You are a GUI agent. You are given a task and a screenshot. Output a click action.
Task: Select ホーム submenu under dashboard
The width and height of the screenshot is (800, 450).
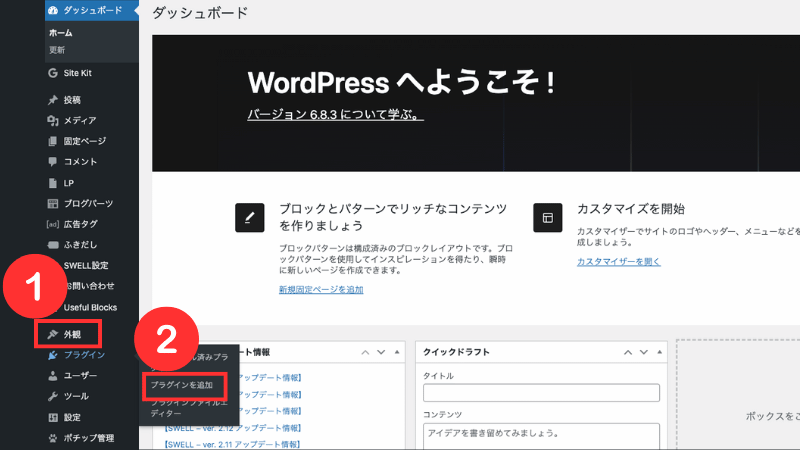61,33
